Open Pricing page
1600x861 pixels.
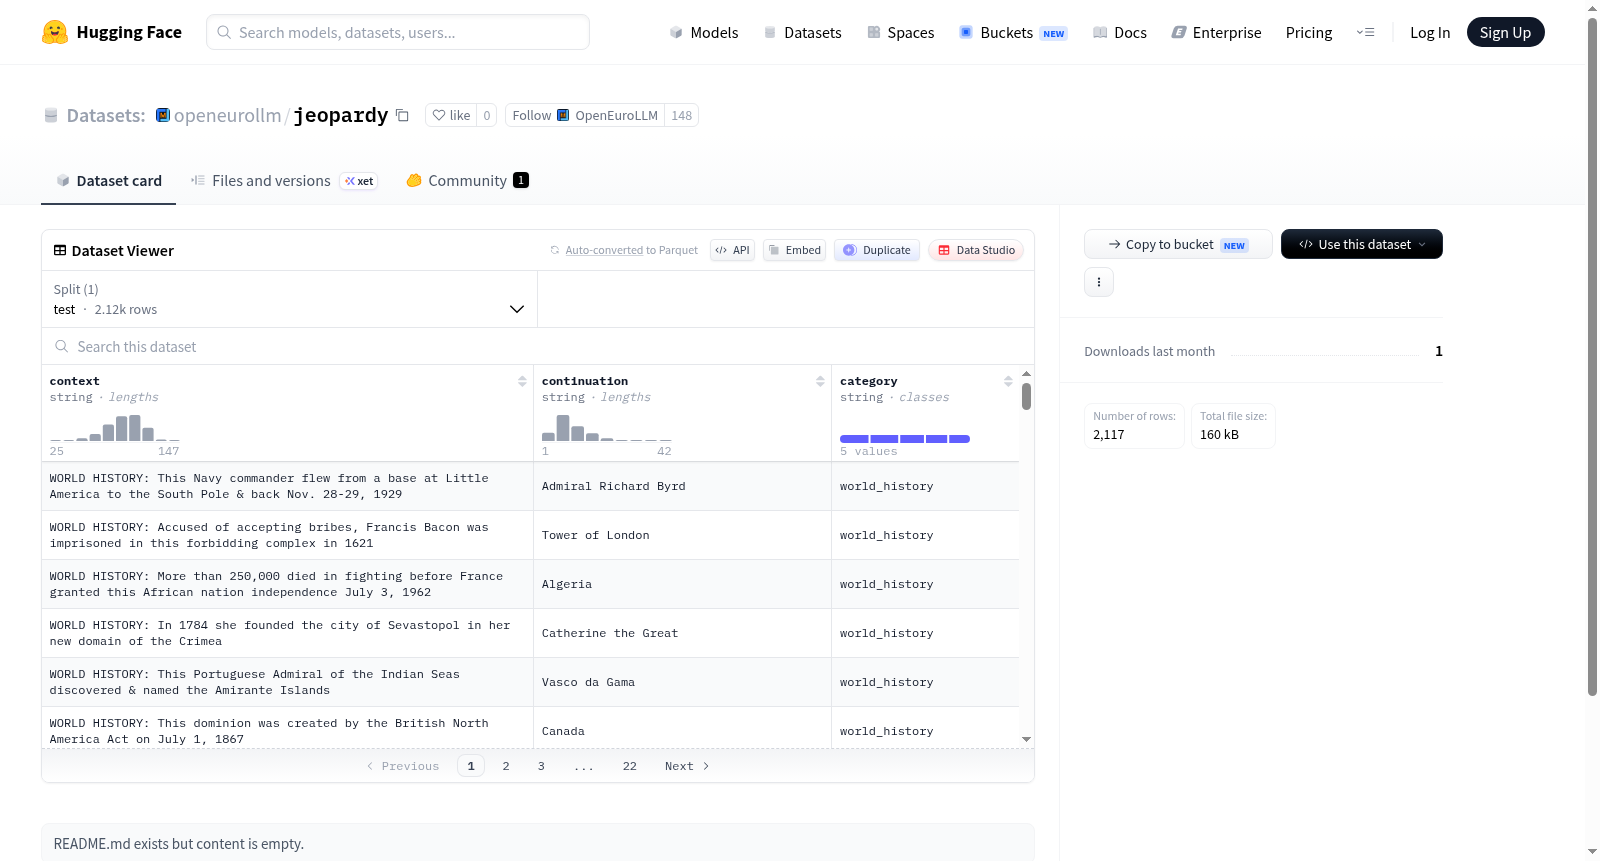tap(1309, 33)
